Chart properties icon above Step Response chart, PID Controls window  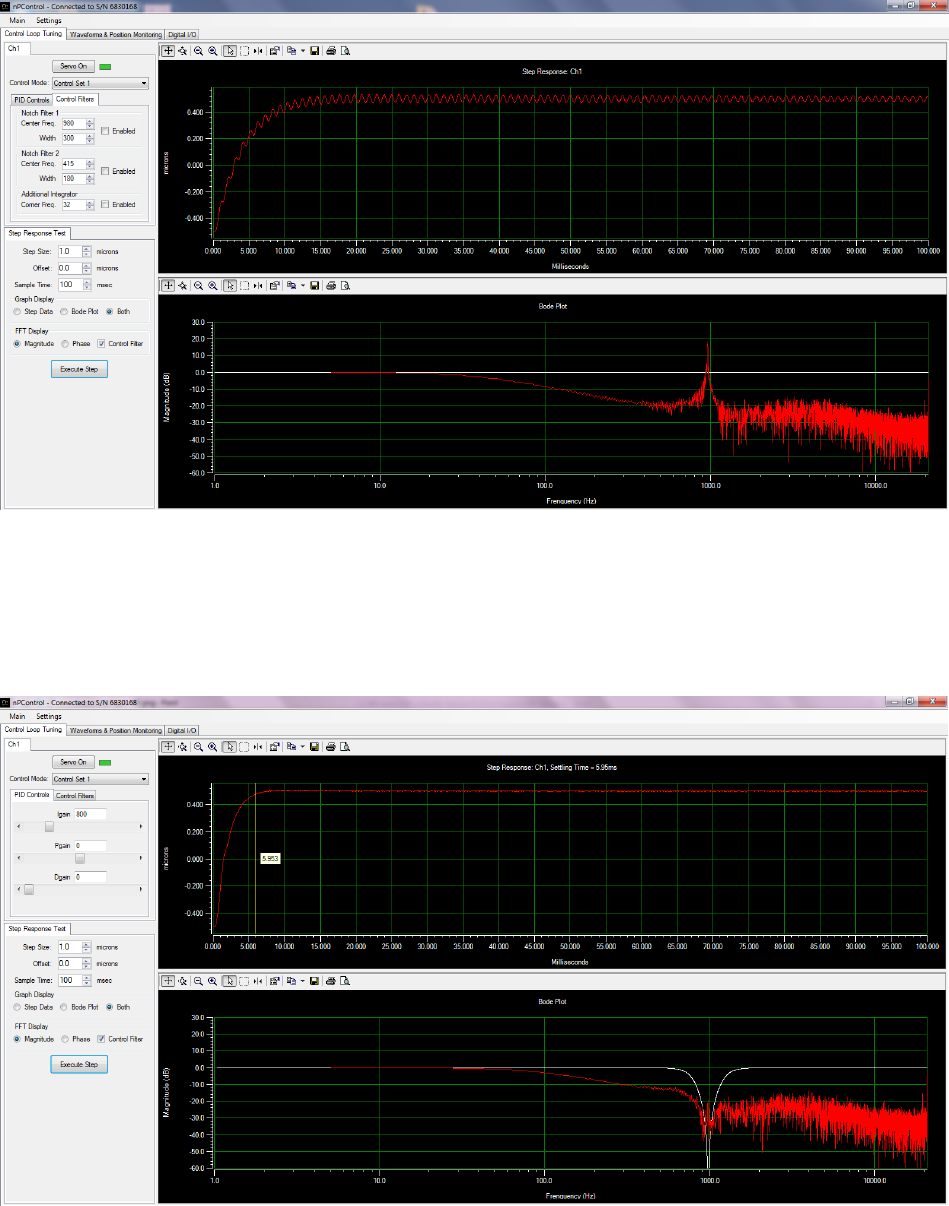274,746
